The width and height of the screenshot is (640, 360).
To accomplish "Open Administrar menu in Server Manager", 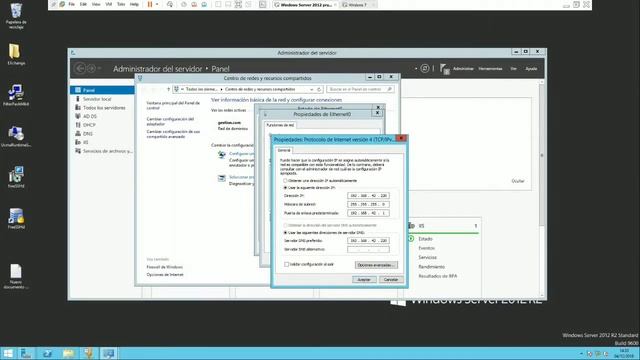I will point(463,69).
